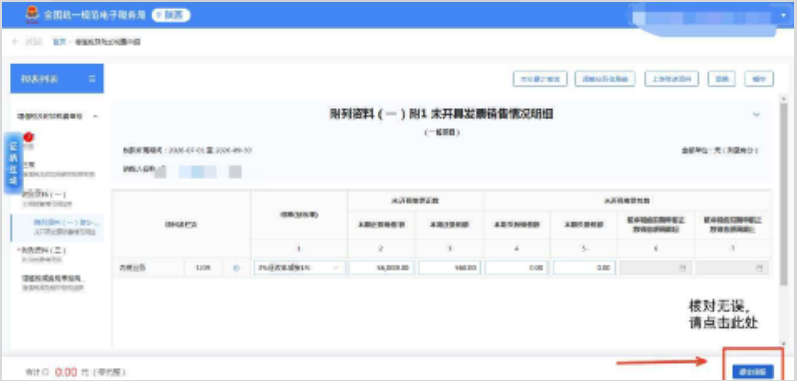This screenshot has height=381, width=797.
Task: Click the first outlined button in top toolbar
Action: point(540,79)
